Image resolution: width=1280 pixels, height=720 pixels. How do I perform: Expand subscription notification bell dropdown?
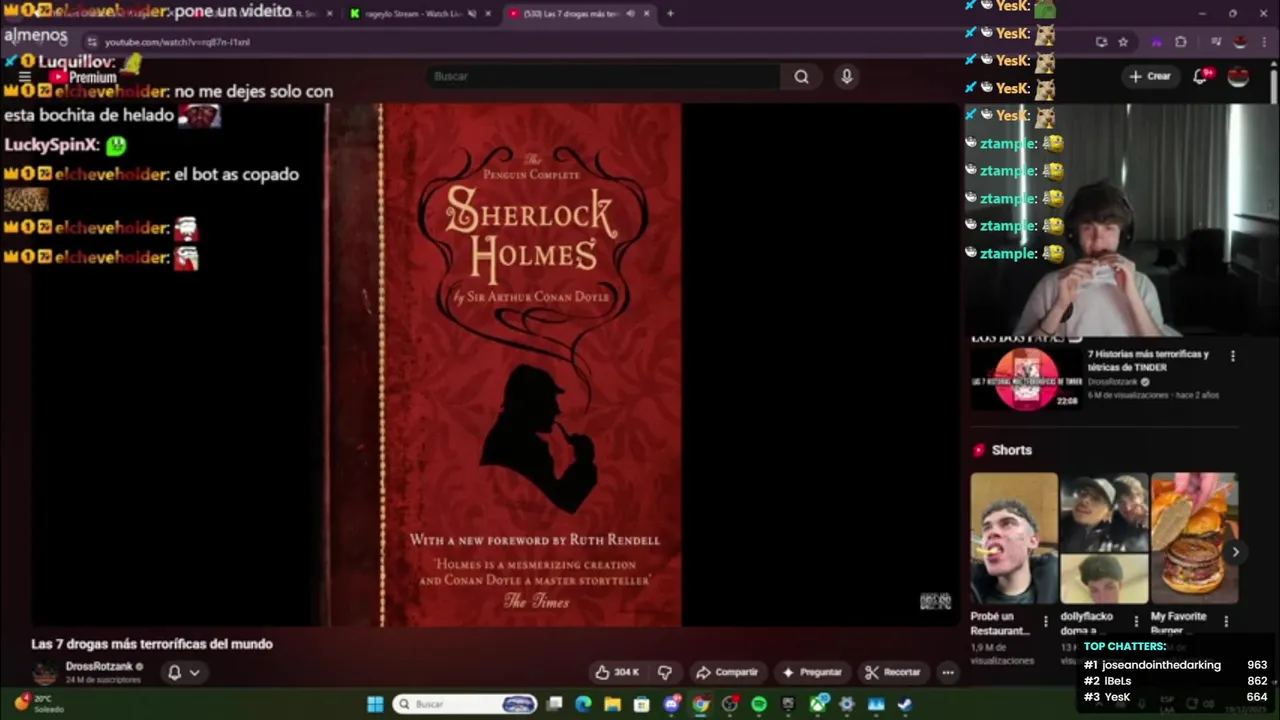(183, 672)
